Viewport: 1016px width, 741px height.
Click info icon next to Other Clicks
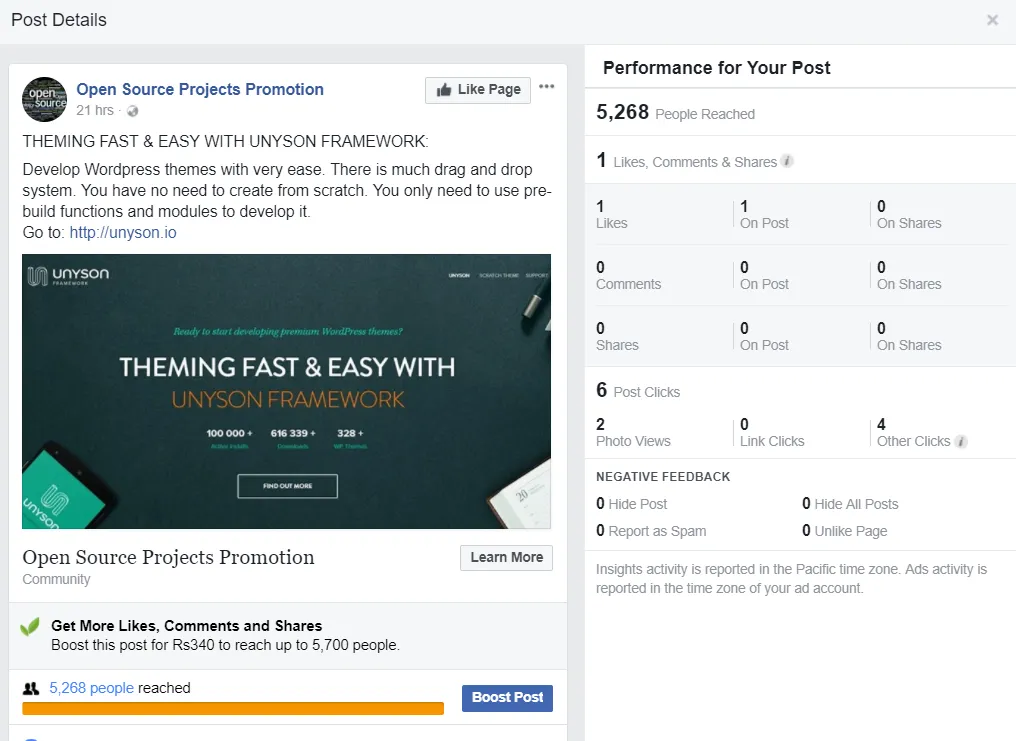[x=961, y=441]
